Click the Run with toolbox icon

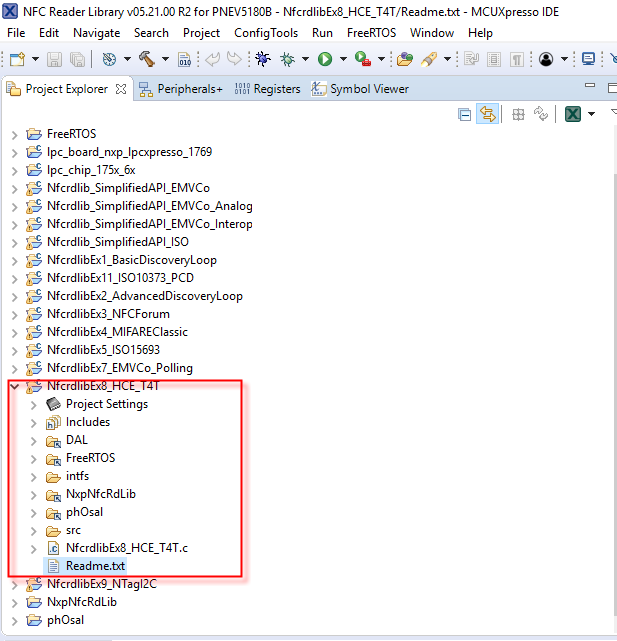point(363,59)
